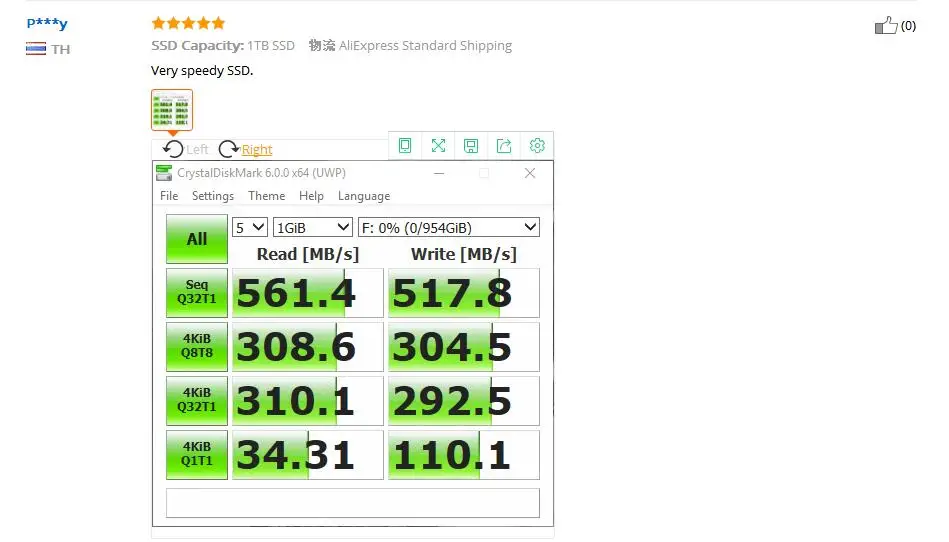
Task: Click the AliExpress Standard Shipping text
Action: pos(425,45)
